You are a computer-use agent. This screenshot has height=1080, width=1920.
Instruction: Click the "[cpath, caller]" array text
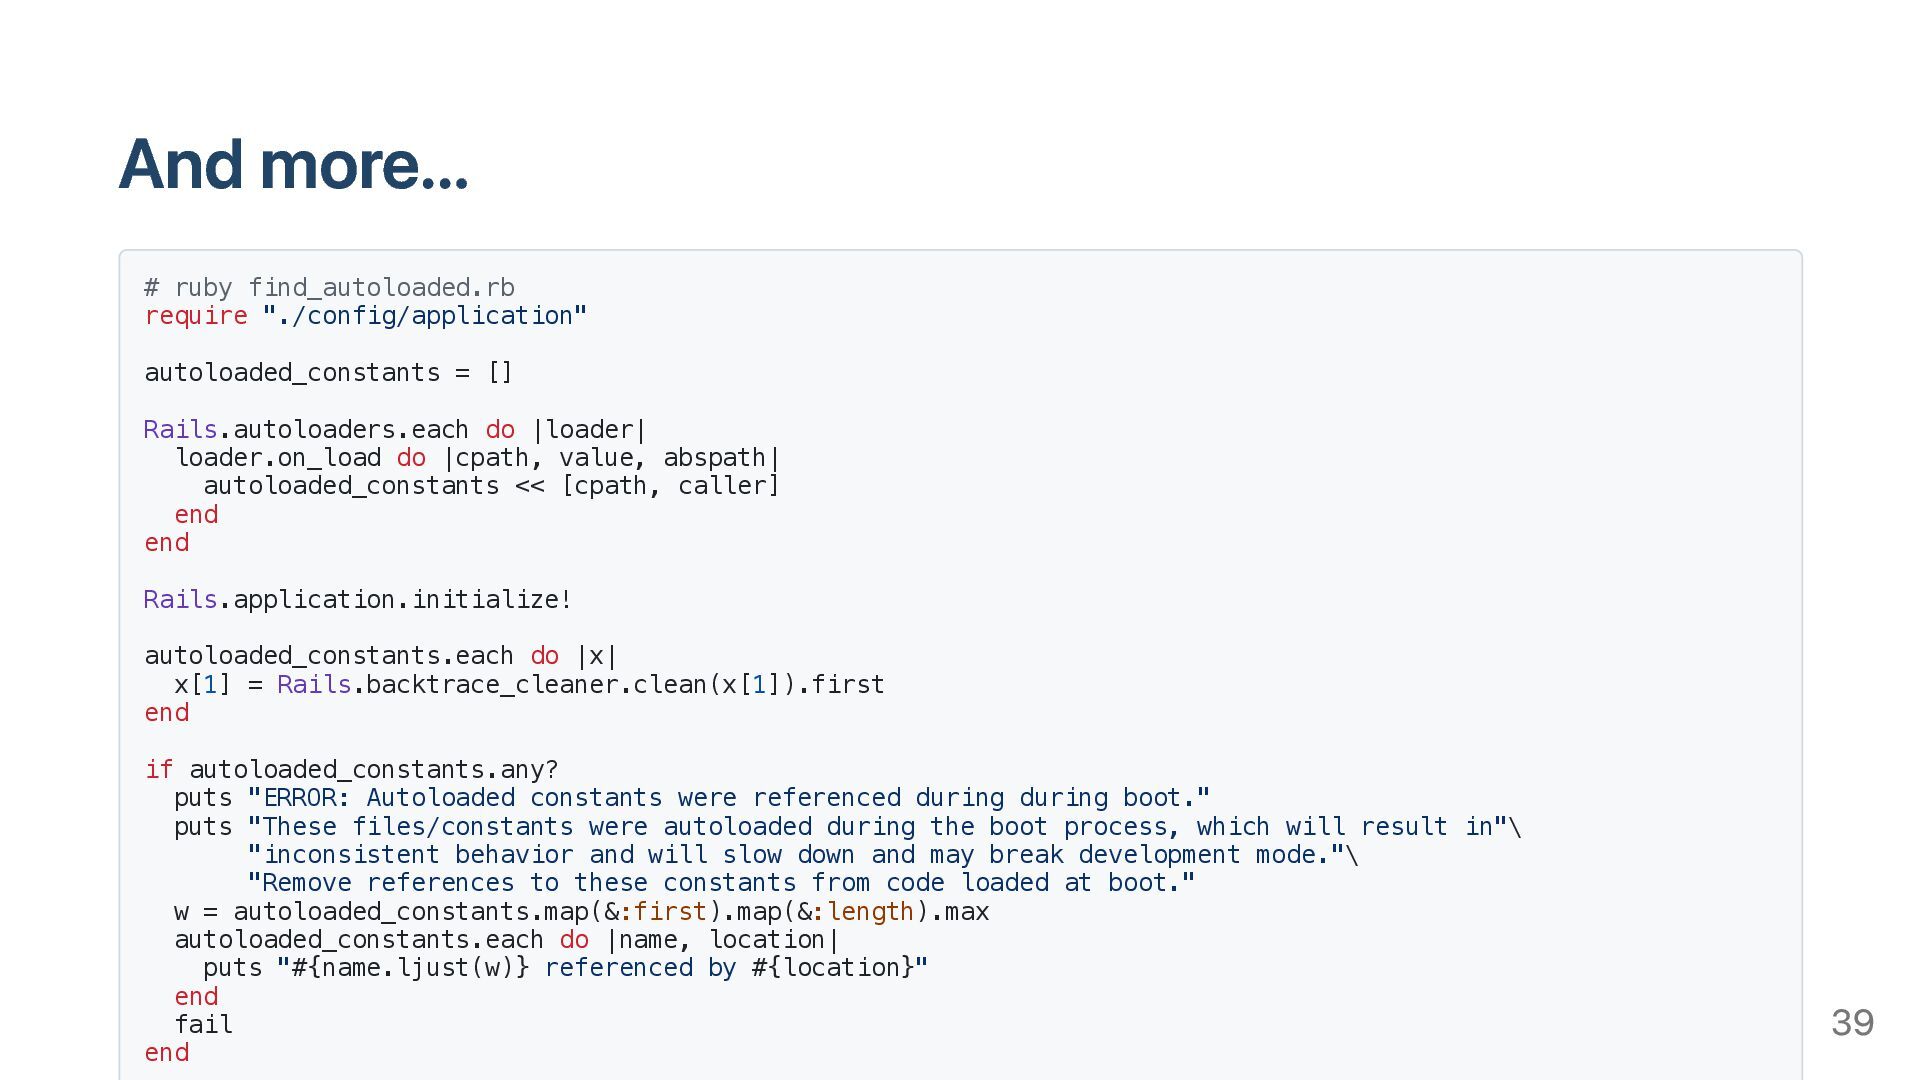tap(670, 486)
